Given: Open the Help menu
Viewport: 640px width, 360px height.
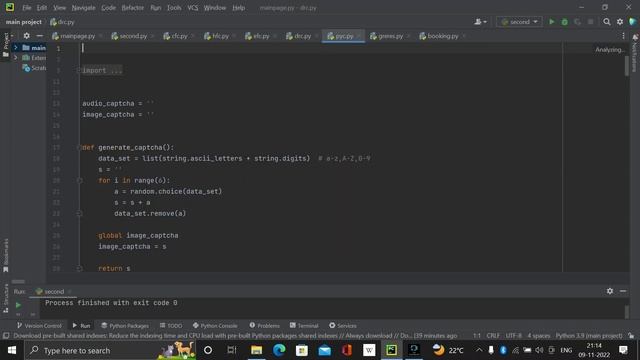Looking at the screenshot, I should coord(238,8).
